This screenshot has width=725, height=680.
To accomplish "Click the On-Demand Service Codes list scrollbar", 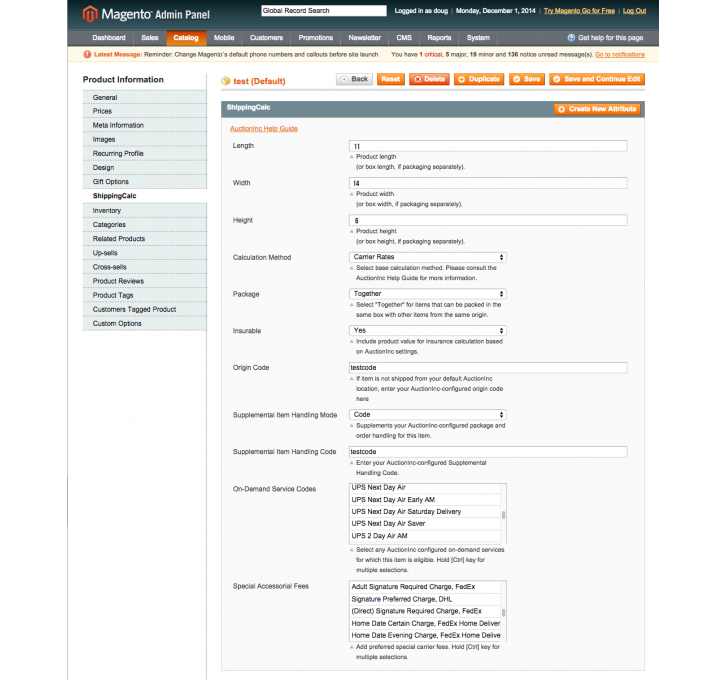I will coord(504,514).
